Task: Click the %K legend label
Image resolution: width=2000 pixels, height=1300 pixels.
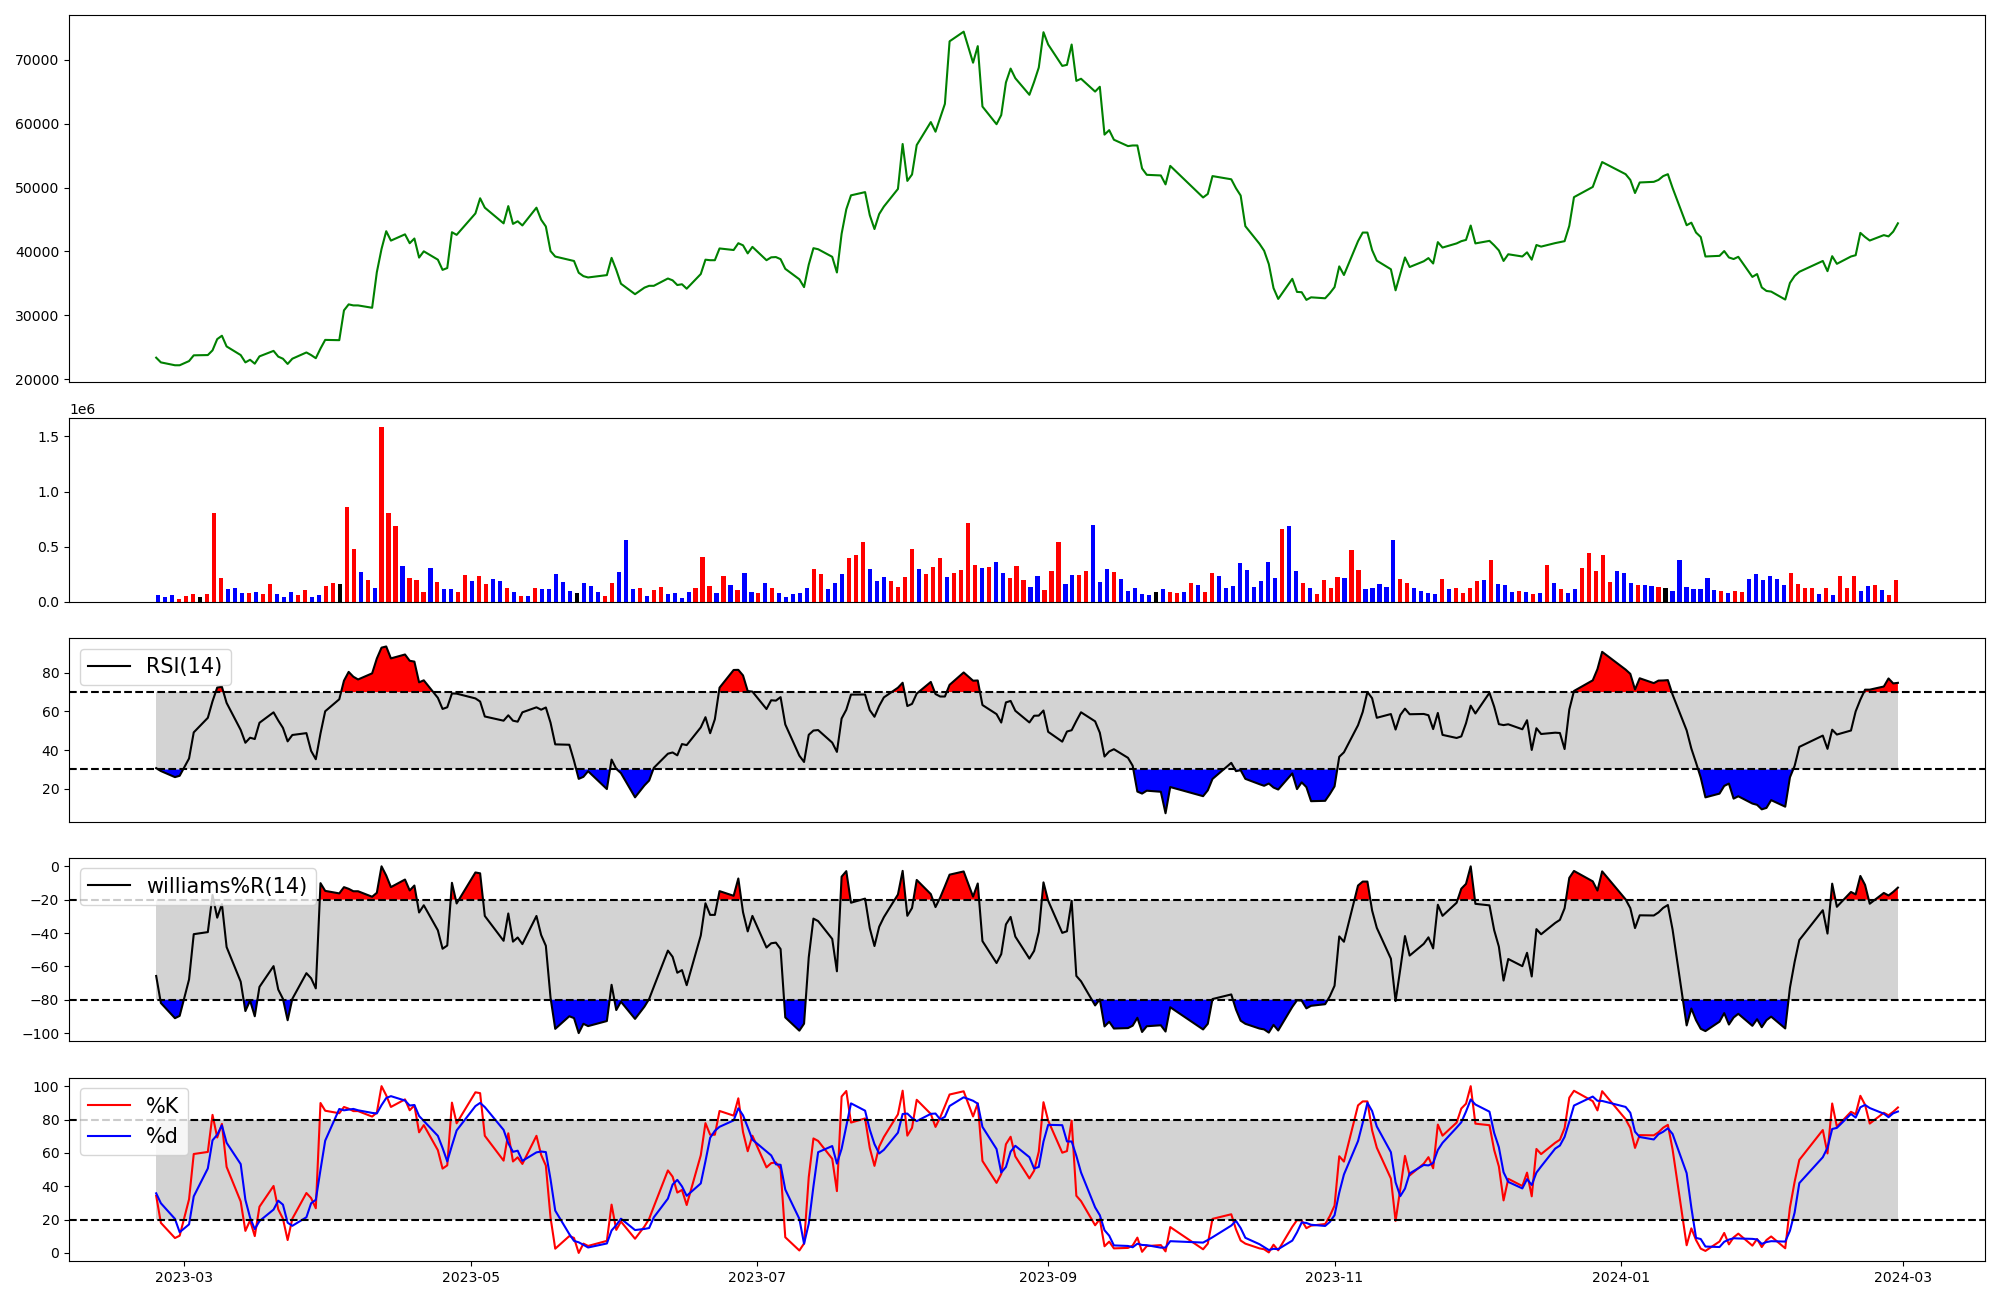Action: (x=162, y=1105)
